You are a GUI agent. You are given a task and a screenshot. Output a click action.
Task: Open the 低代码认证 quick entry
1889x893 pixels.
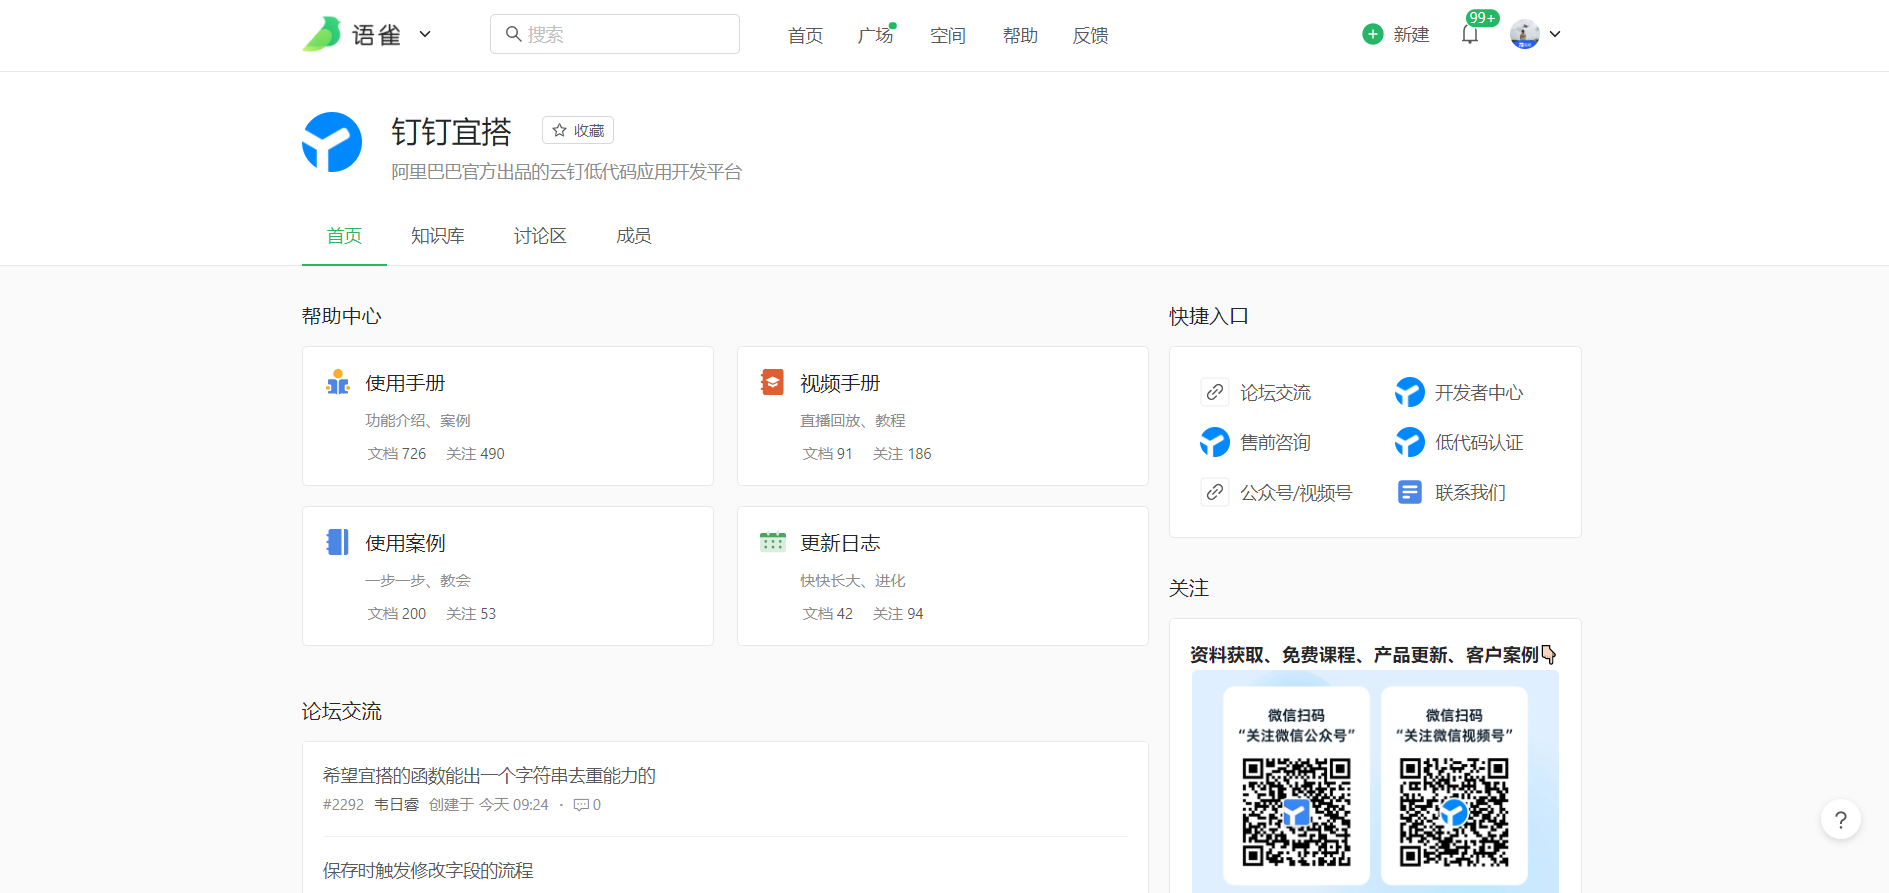tap(1479, 443)
